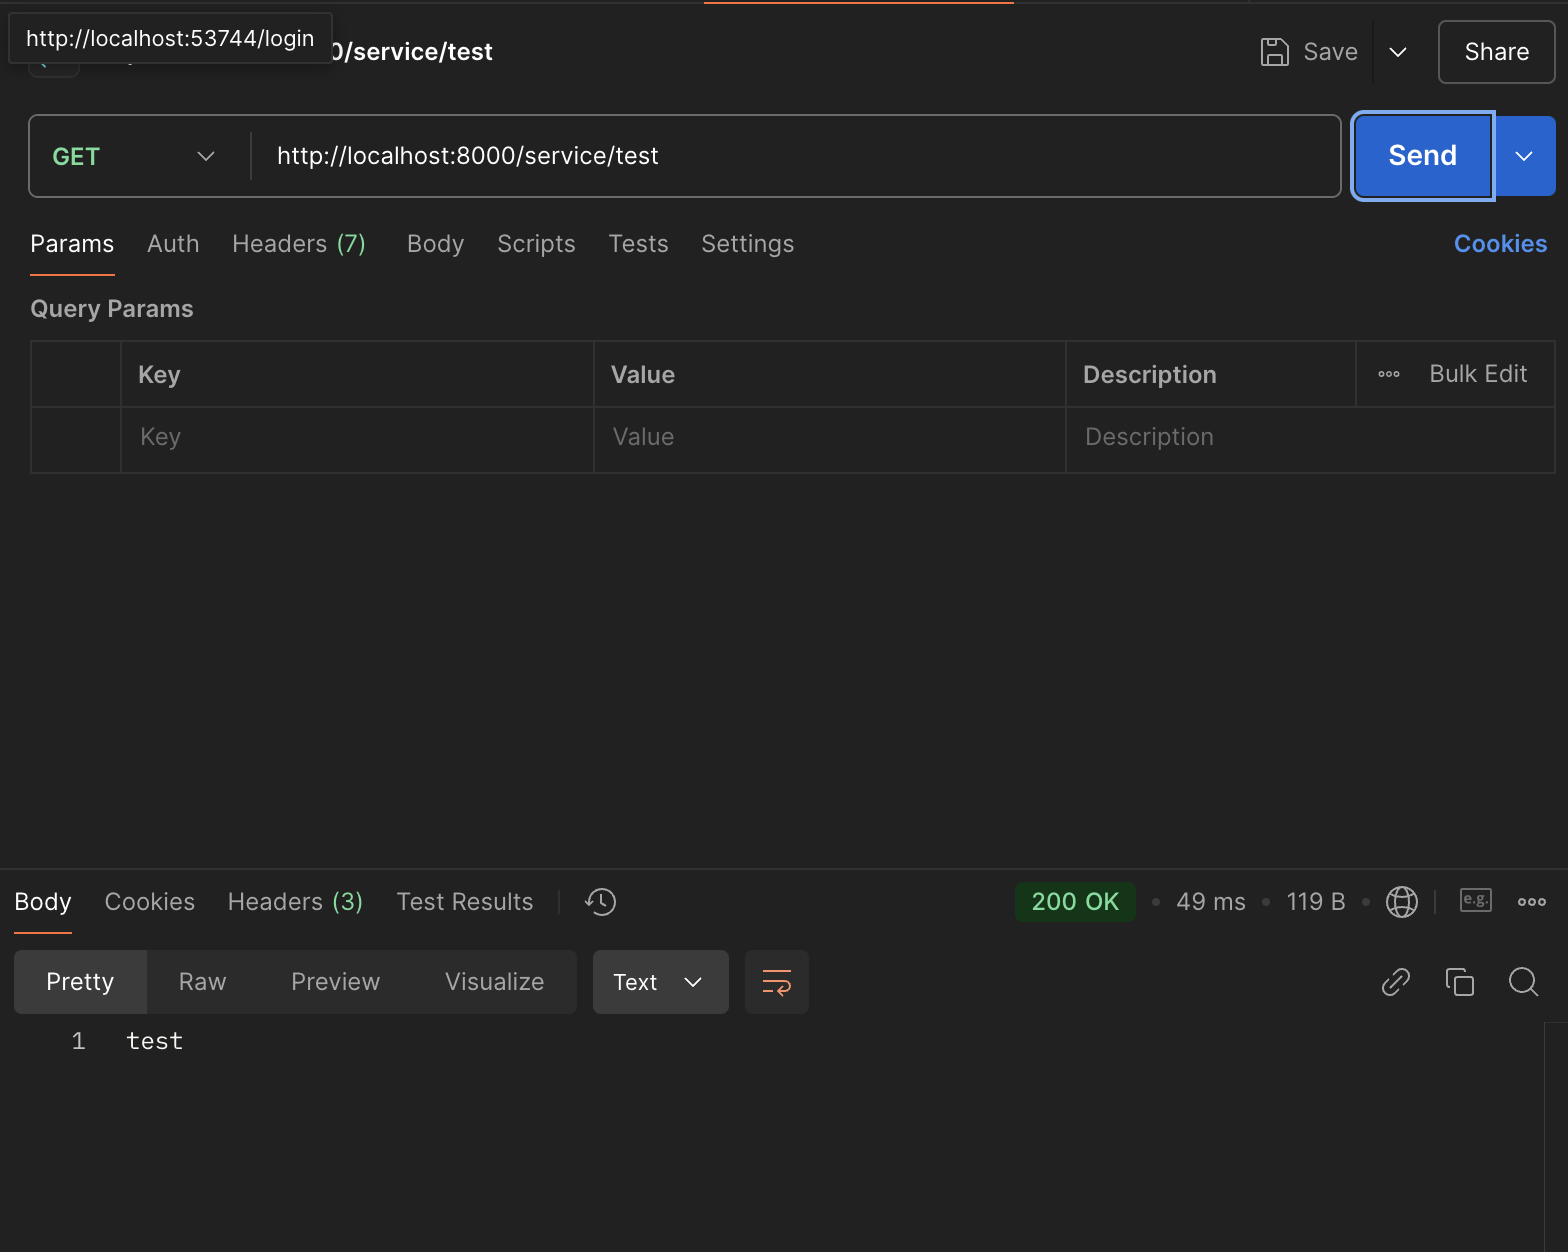
Task: Search within response magnifier icon
Action: point(1523,982)
